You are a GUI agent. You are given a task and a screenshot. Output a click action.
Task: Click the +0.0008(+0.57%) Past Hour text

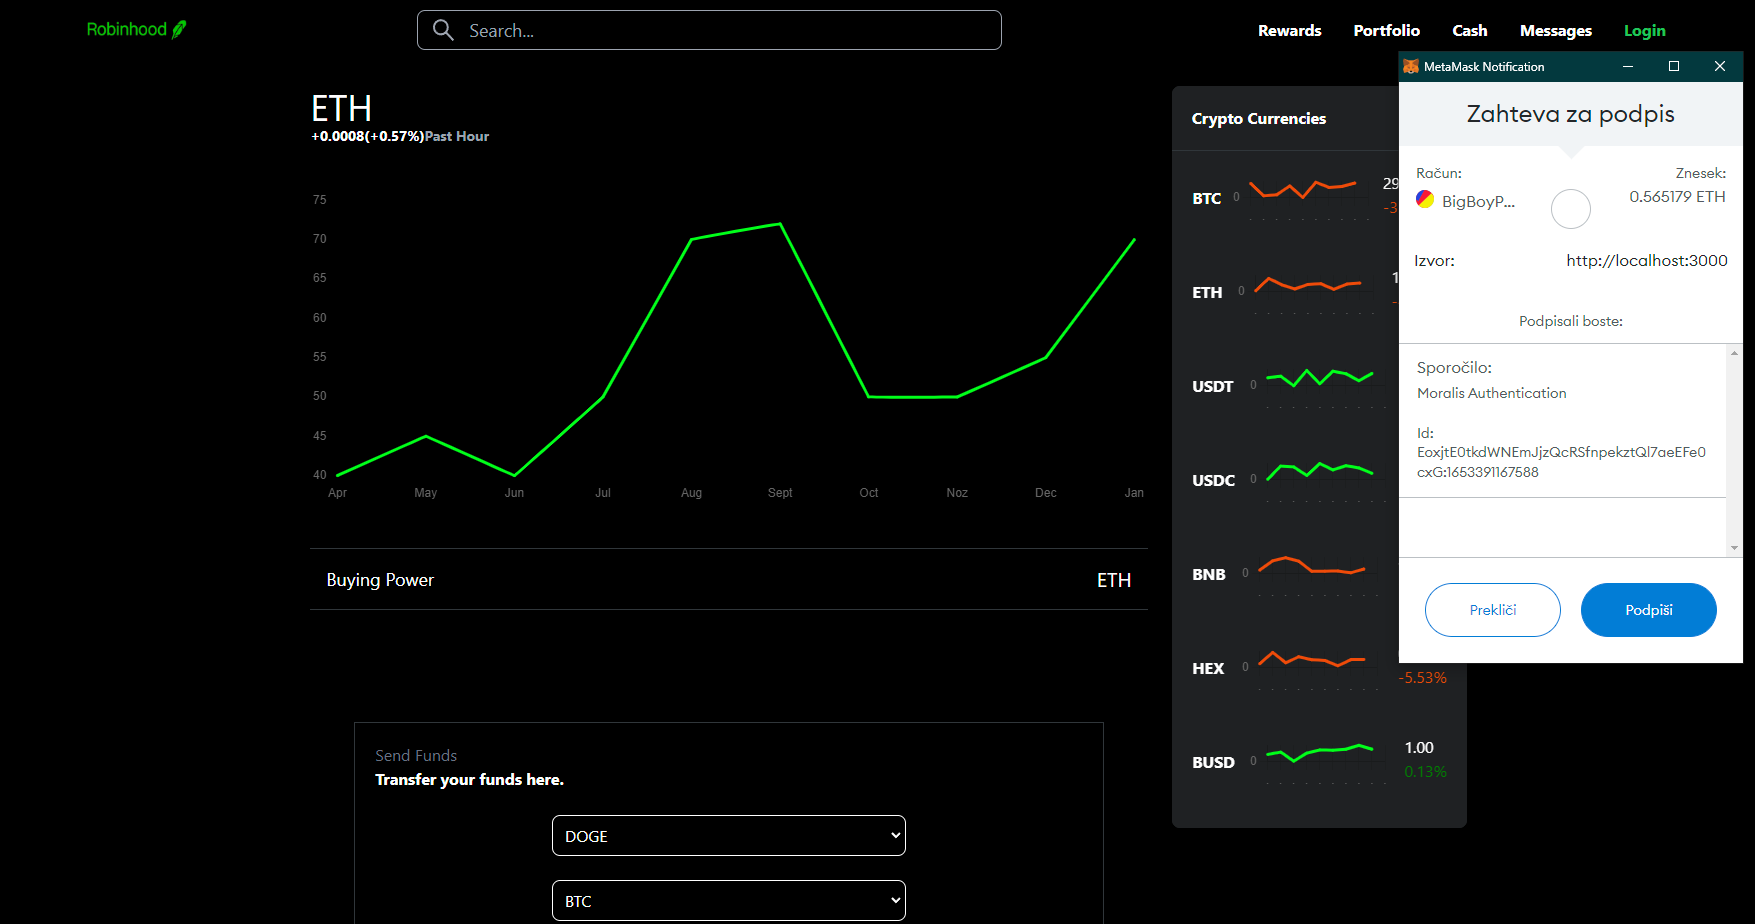coord(400,137)
